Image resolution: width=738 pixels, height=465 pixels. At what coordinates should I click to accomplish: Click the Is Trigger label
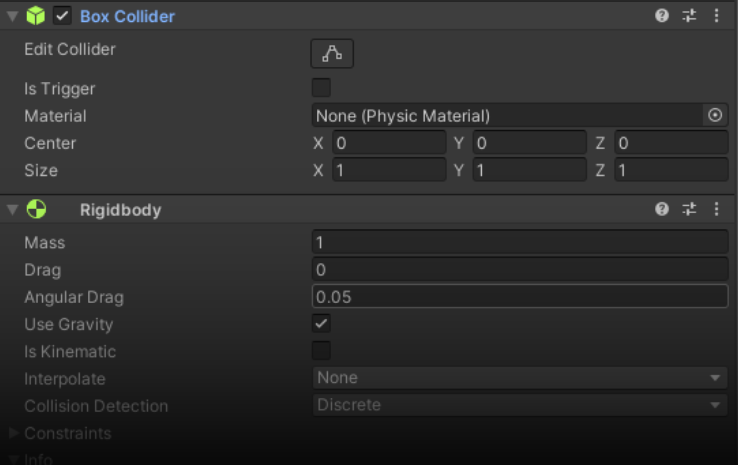pos(60,89)
